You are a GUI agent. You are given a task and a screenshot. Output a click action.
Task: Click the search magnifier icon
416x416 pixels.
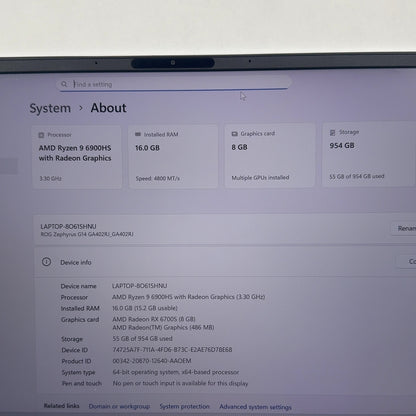tap(64, 84)
